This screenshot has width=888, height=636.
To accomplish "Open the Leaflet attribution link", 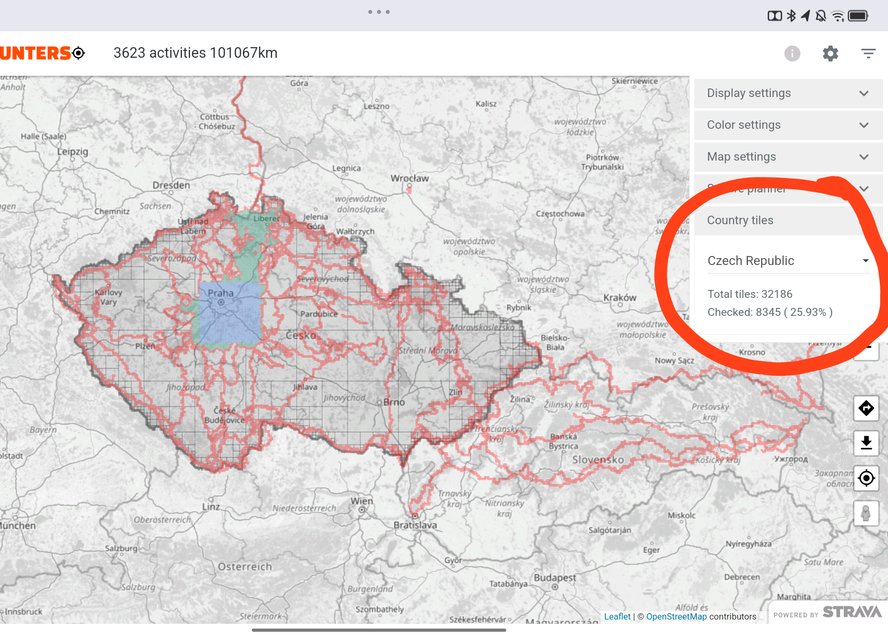I will pos(617,617).
